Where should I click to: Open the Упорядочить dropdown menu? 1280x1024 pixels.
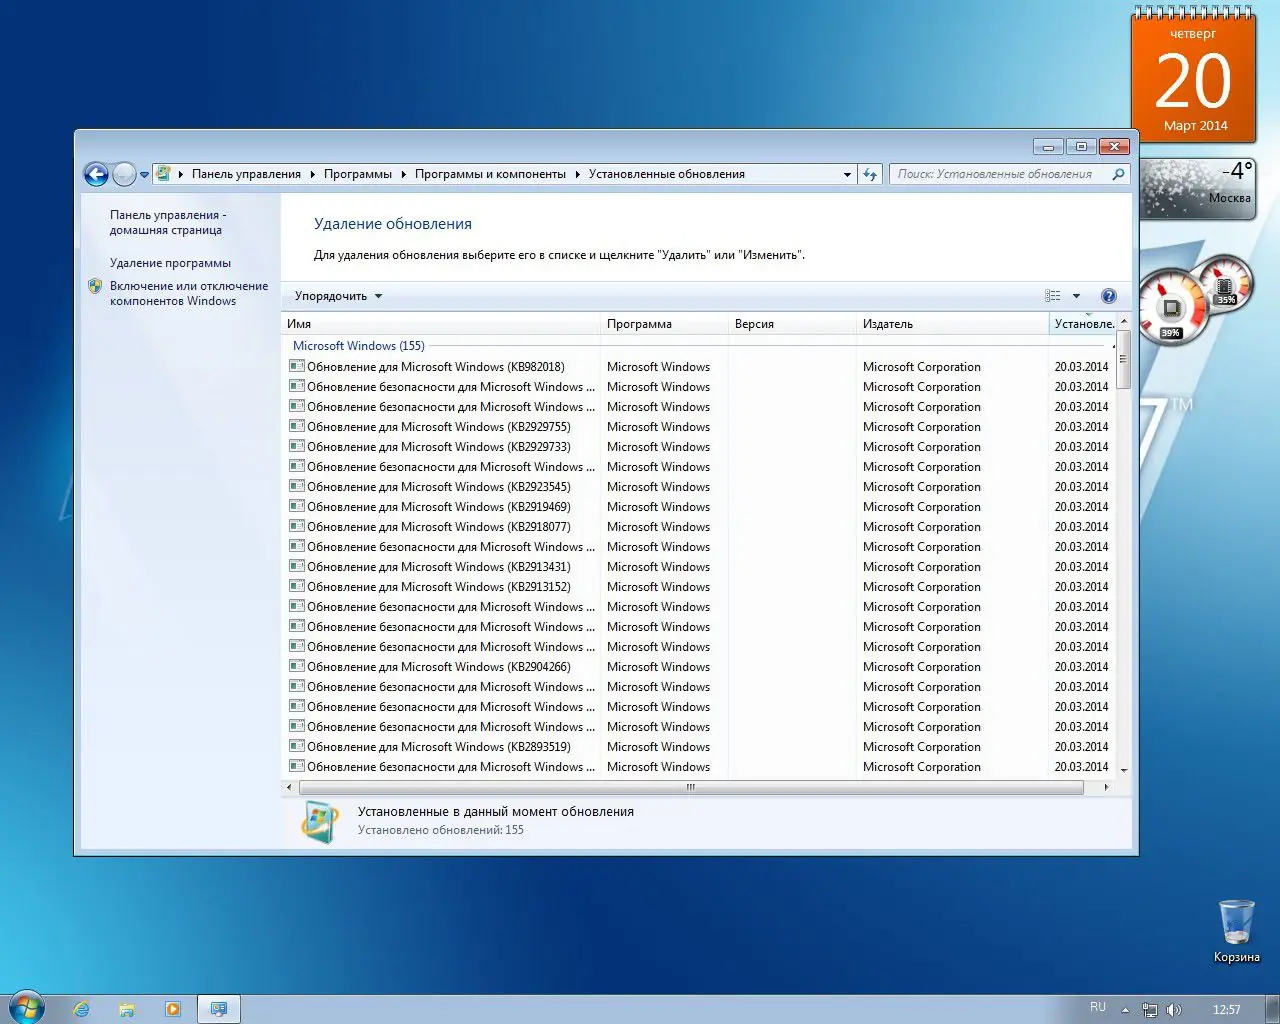point(338,296)
